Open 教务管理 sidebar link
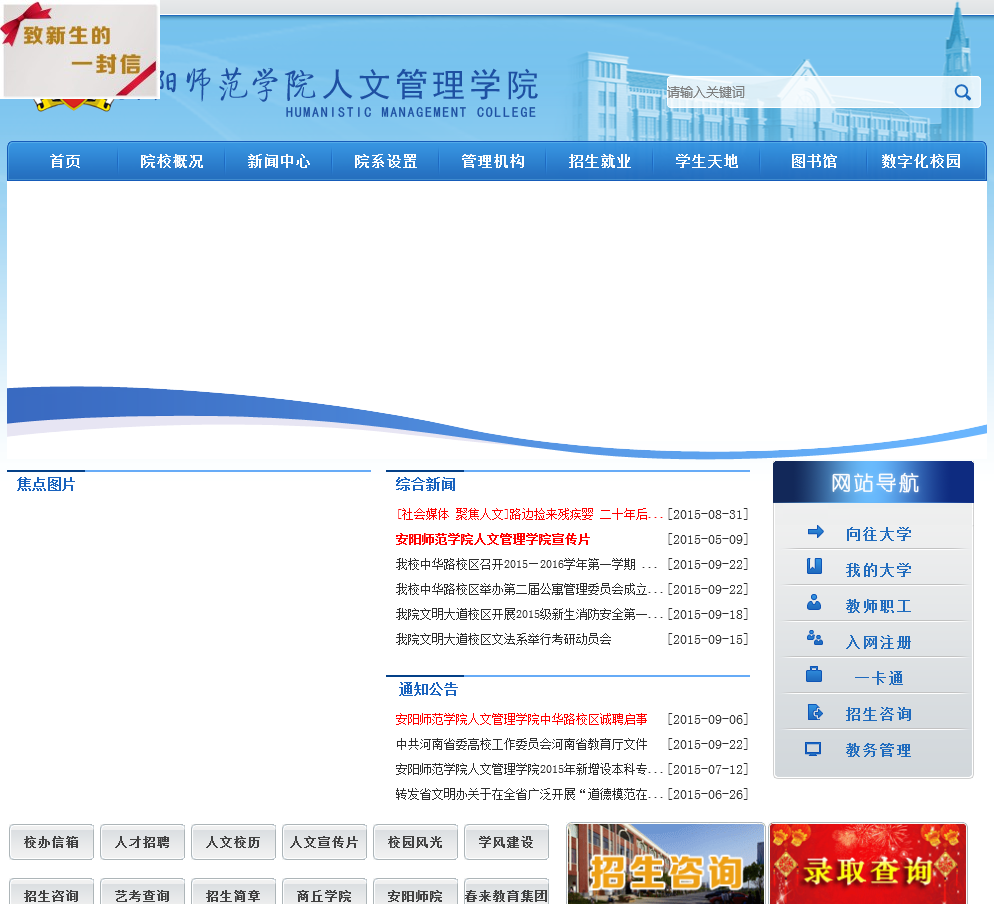This screenshot has height=904, width=994. pos(879,751)
